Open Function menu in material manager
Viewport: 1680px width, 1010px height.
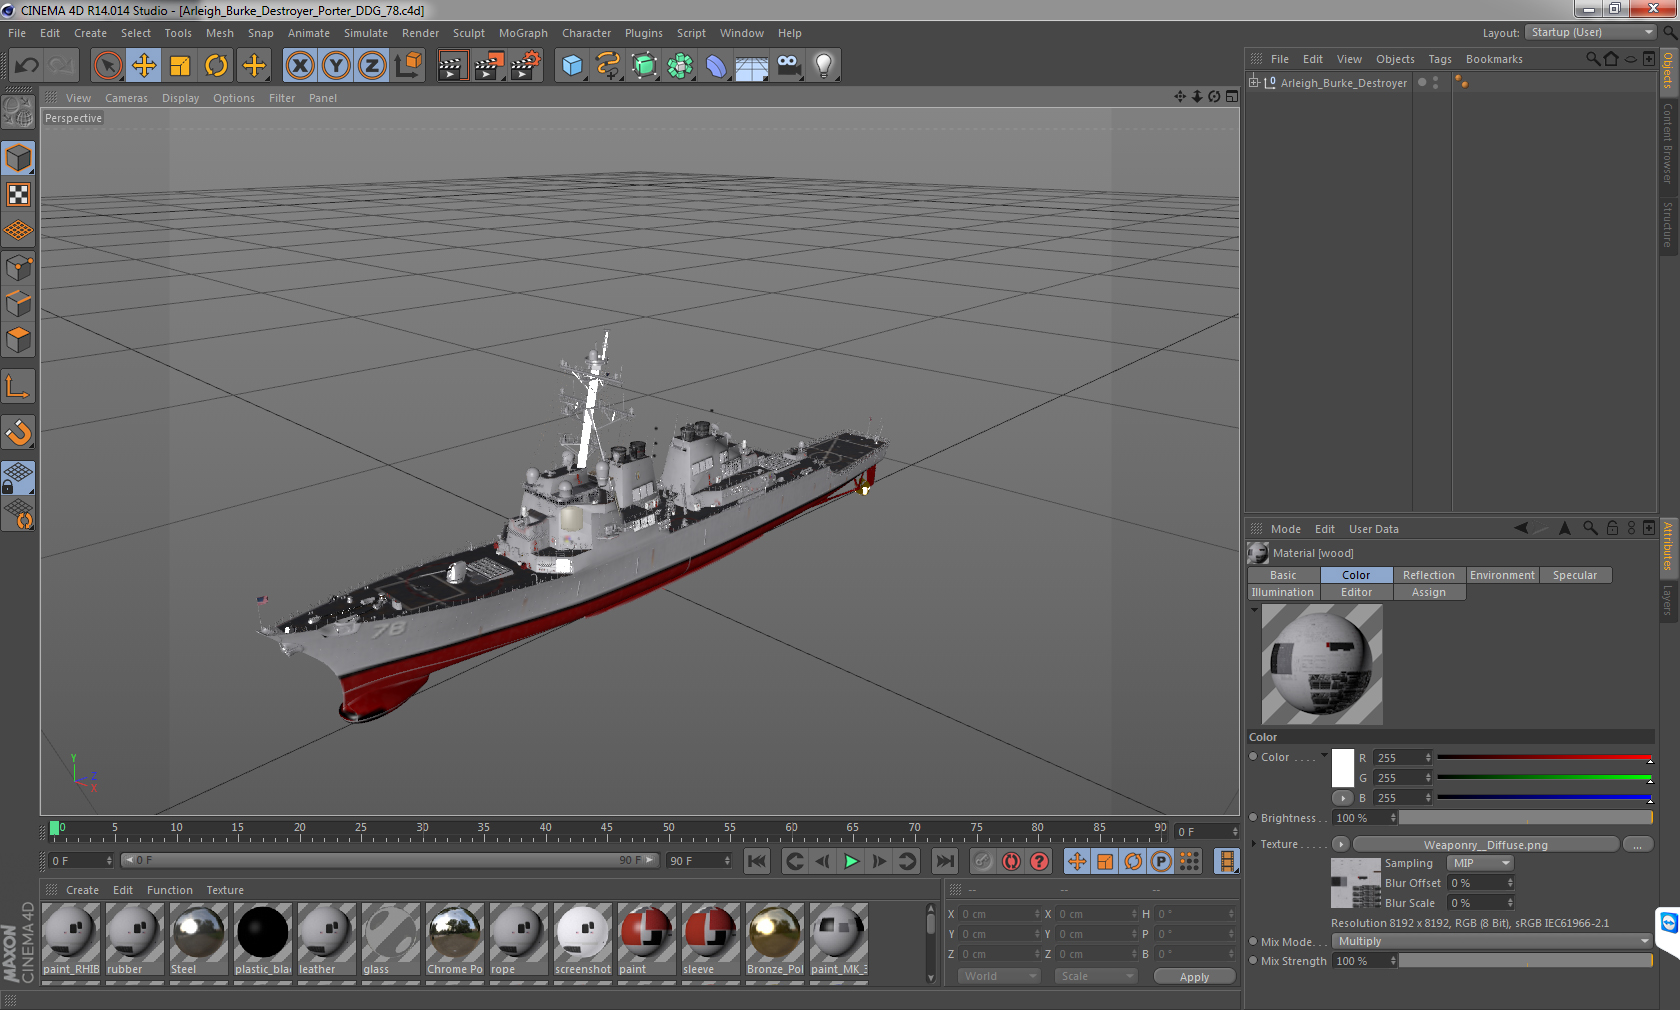[169, 890]
